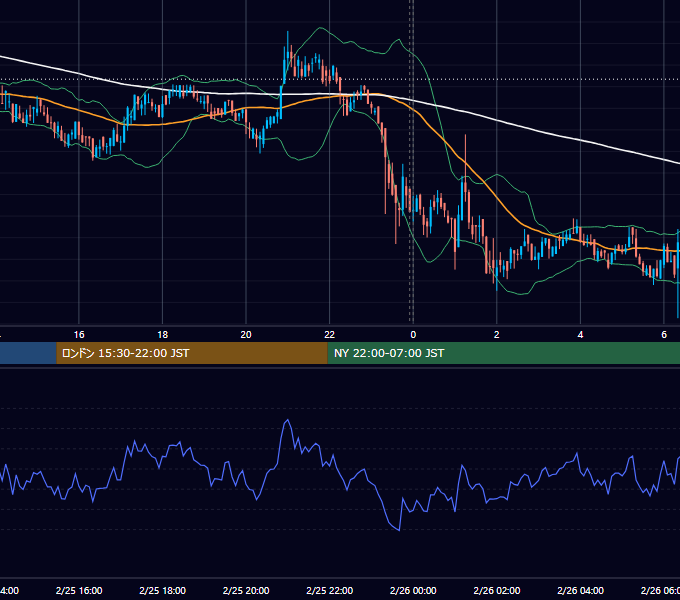
Task: Click the 2/26 04:00 time label
Action: click(x=580, y=590)
